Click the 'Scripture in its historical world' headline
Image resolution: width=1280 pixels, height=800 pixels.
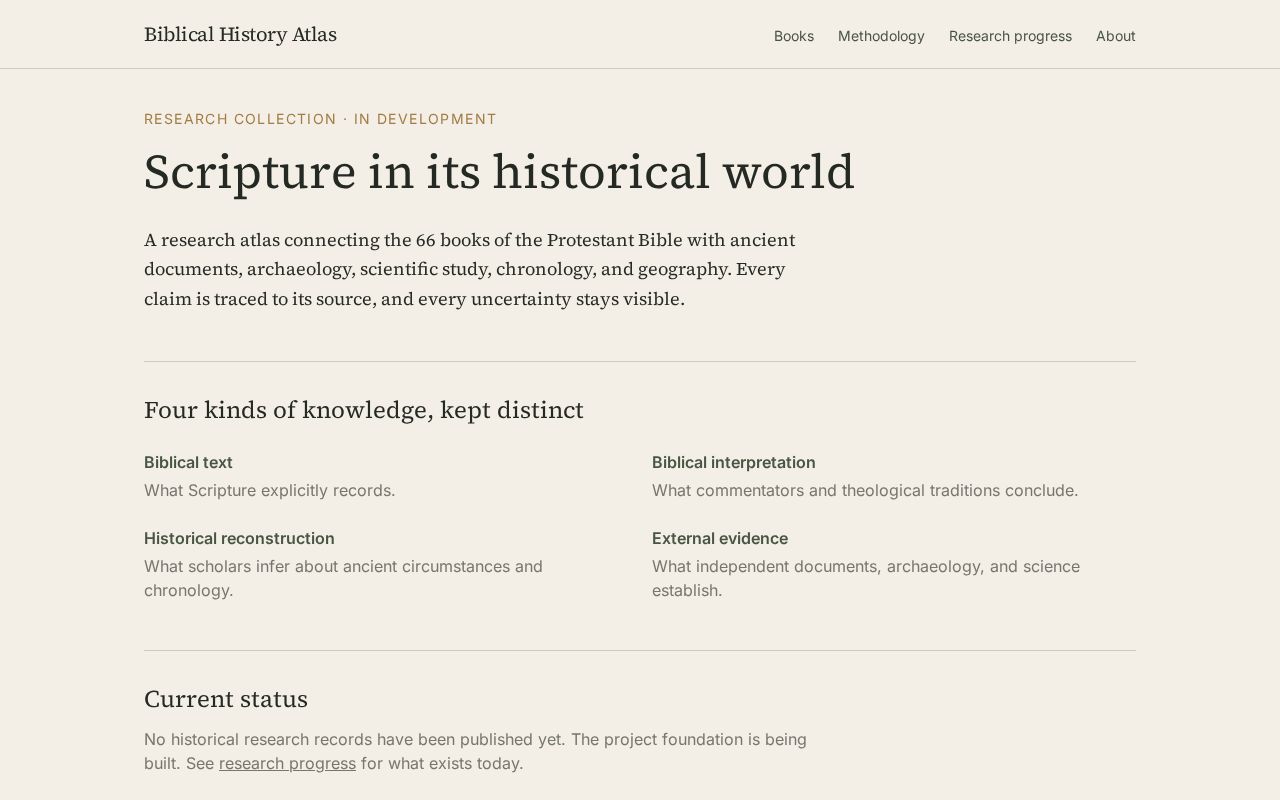[x=499, y=172]
